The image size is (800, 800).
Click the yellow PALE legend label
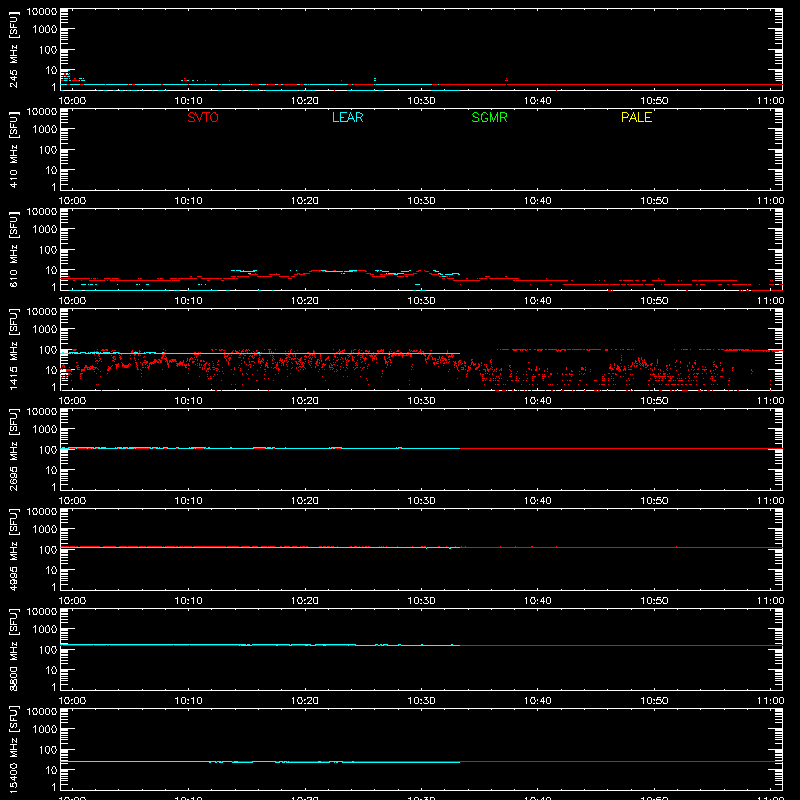point(636,117)
